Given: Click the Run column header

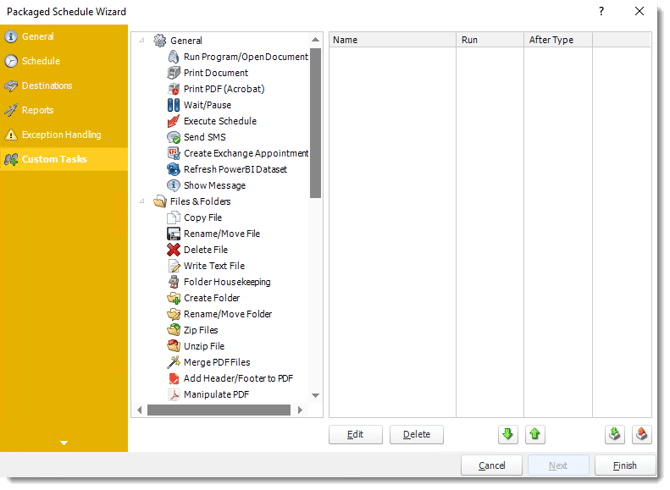Looking at the screenshot, I should point(491,40).
